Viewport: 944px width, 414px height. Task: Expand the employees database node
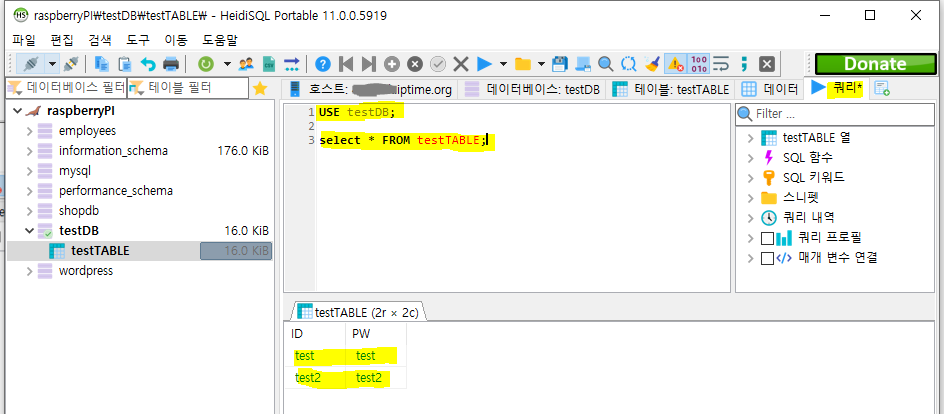[29, 131]
